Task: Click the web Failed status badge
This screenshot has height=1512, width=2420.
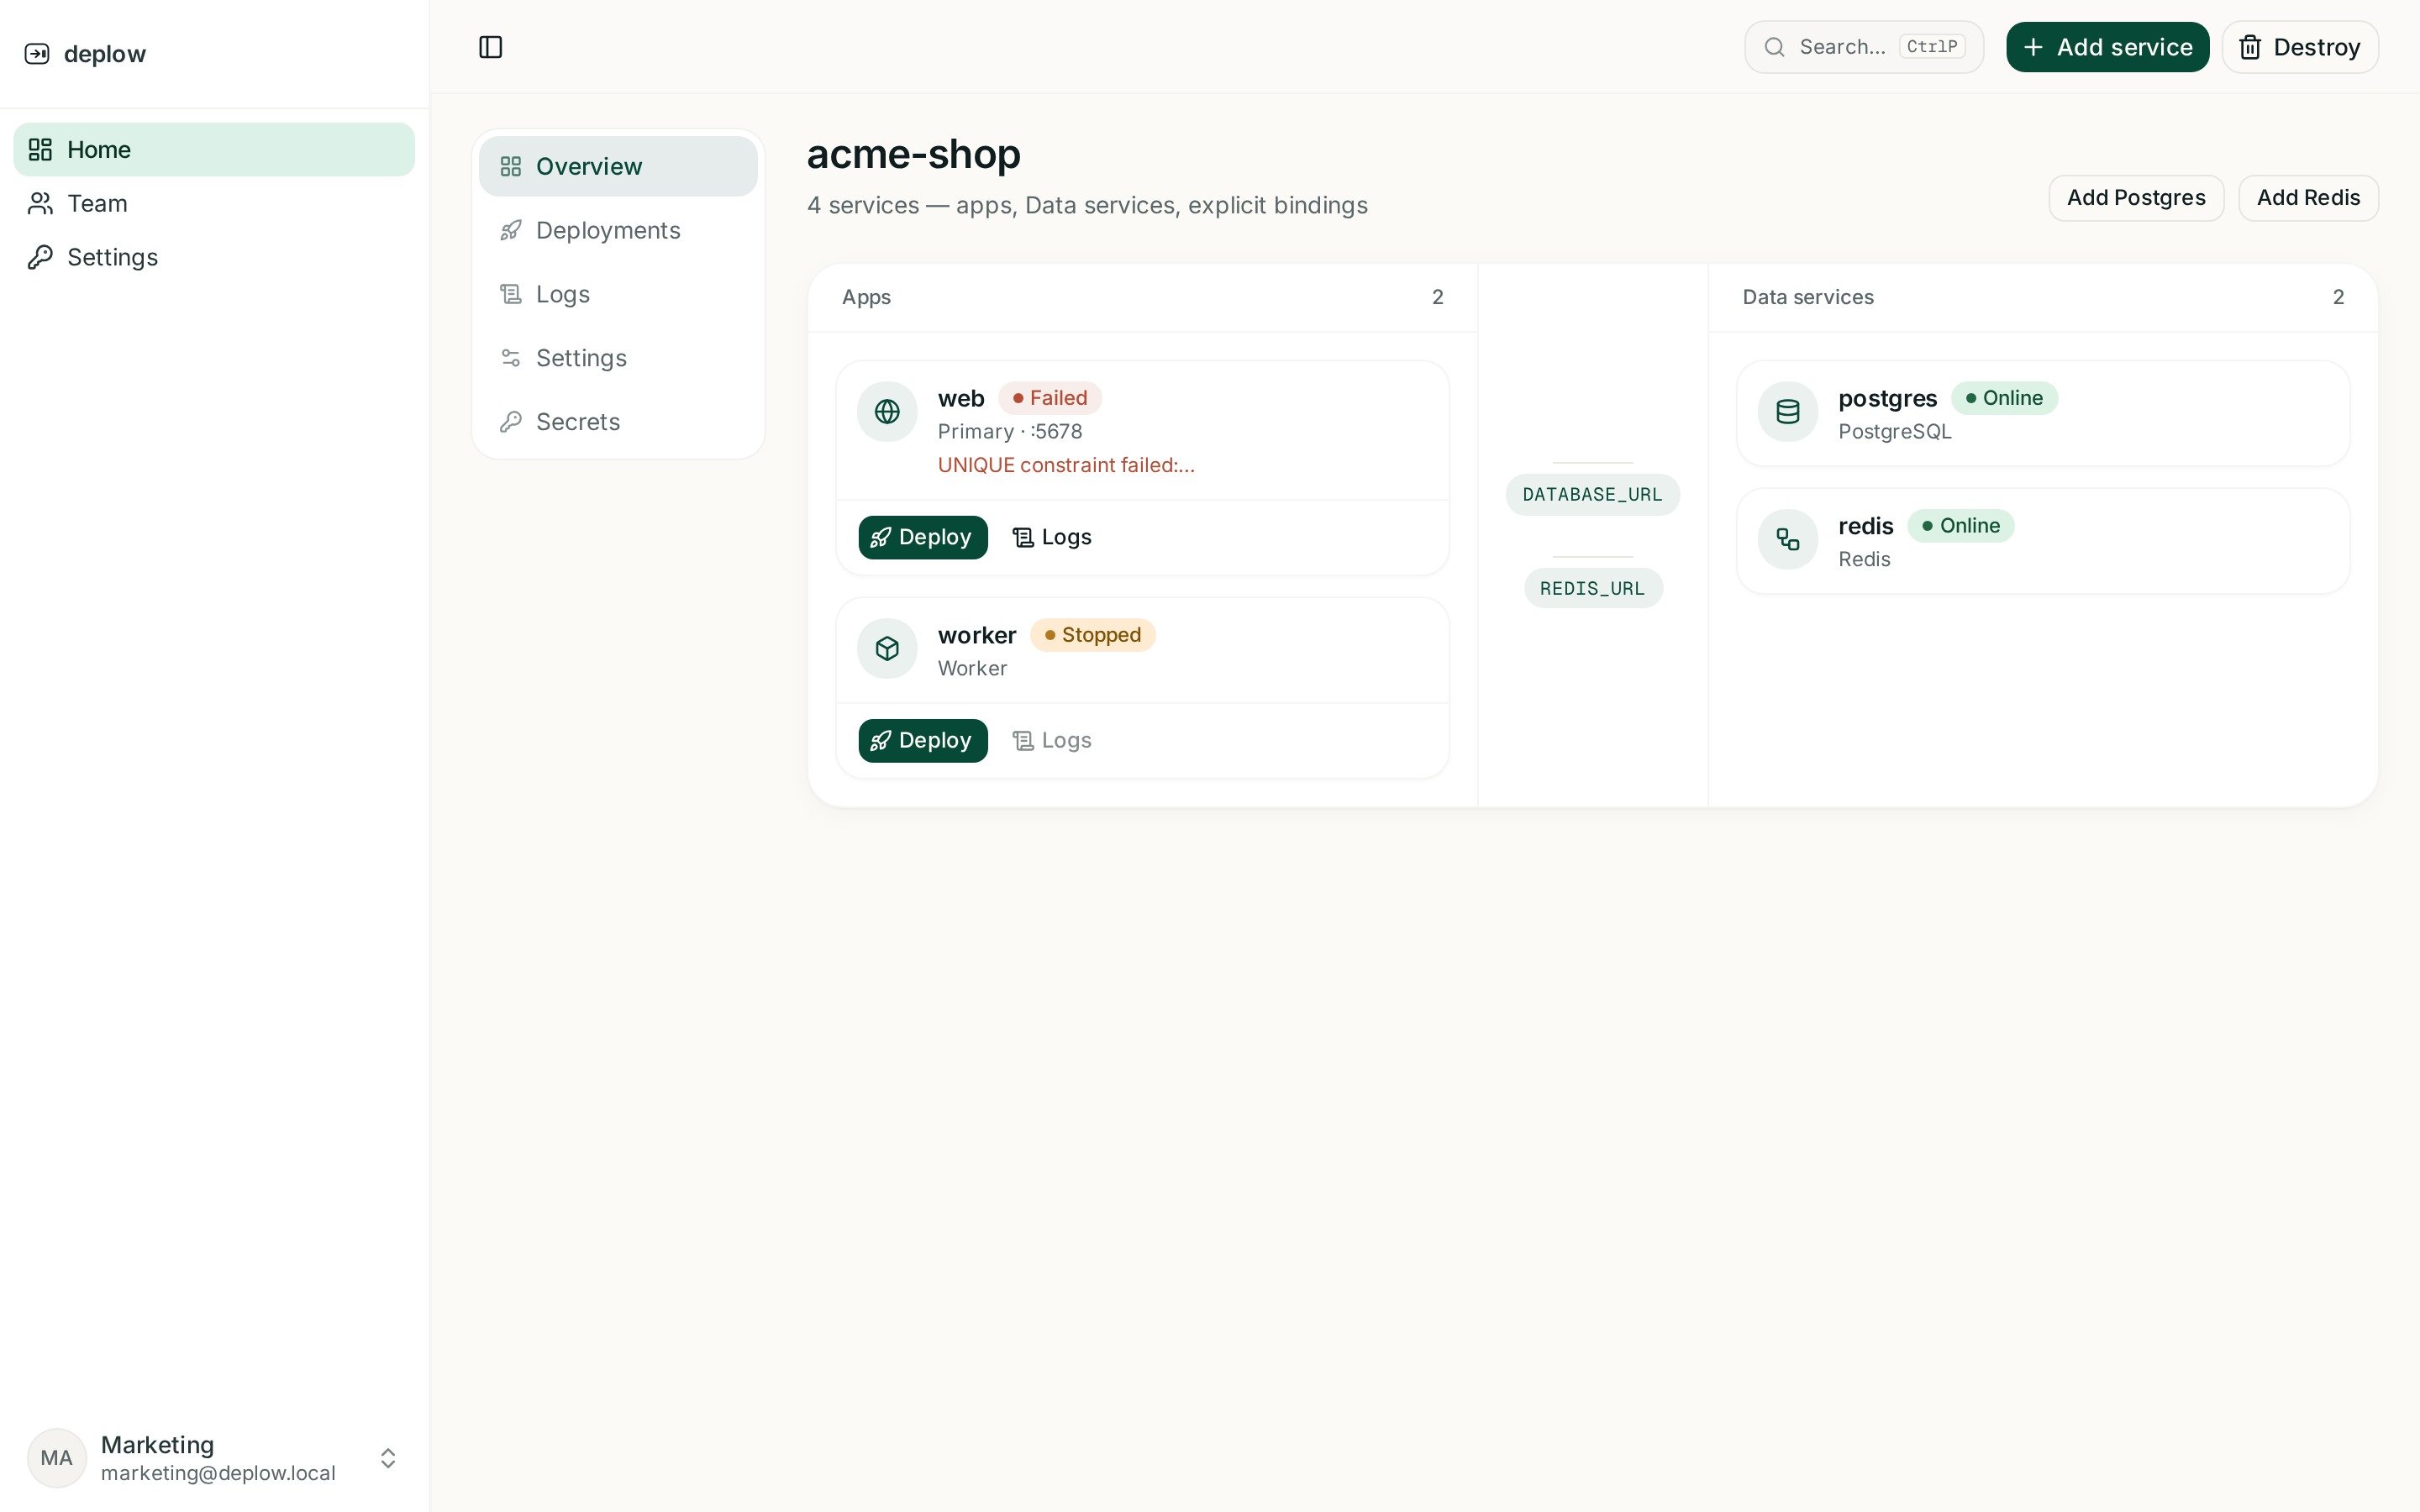Action: 1050,398
